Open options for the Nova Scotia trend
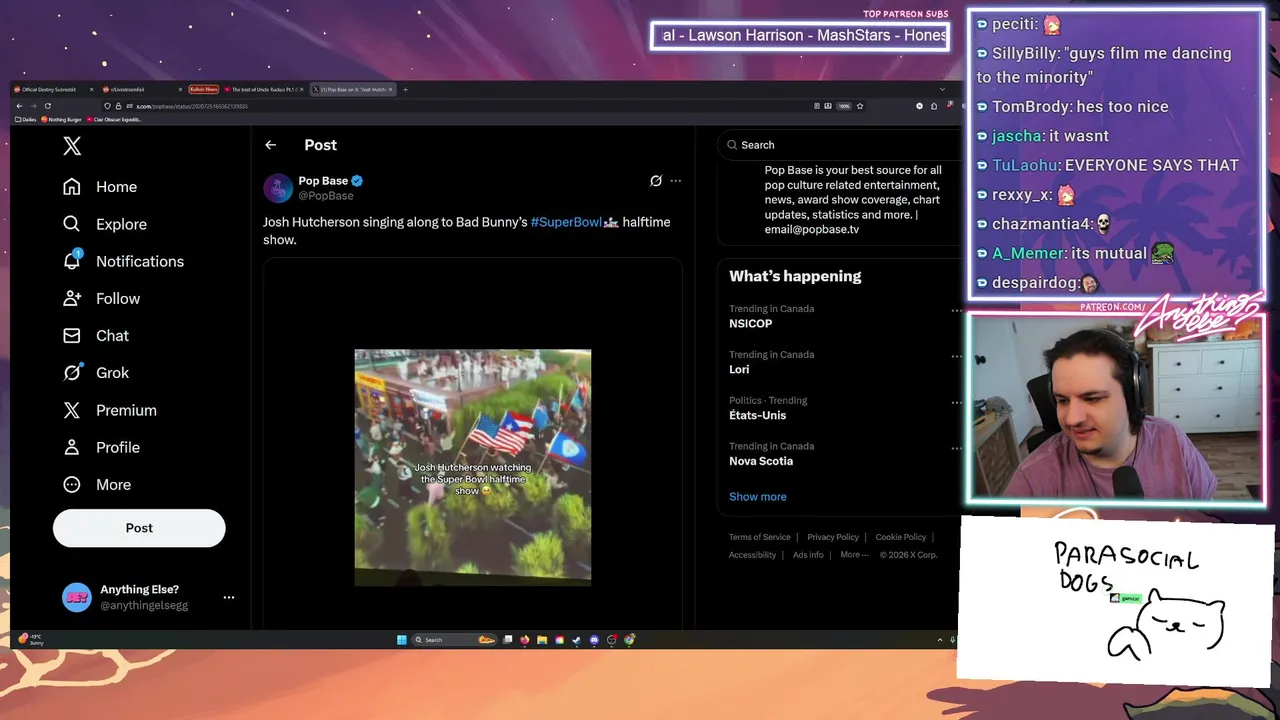Screen dimensions: 1280x720 click(x=956, y=449)
